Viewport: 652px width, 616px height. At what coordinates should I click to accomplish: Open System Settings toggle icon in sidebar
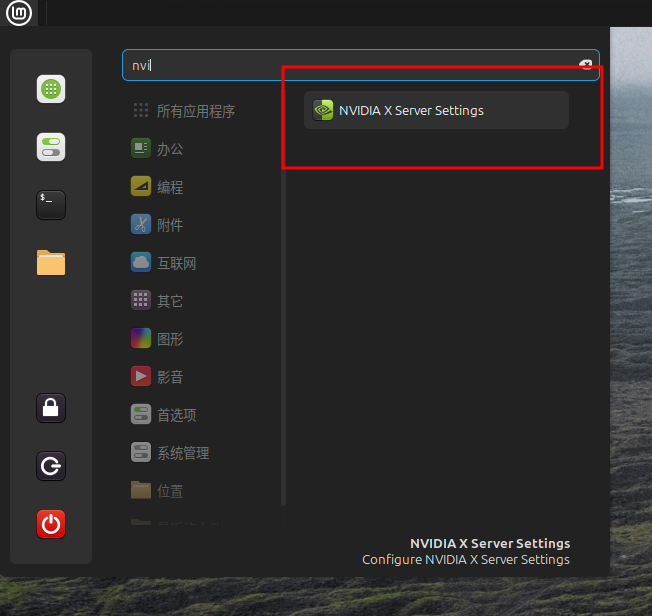pos(51,147)
